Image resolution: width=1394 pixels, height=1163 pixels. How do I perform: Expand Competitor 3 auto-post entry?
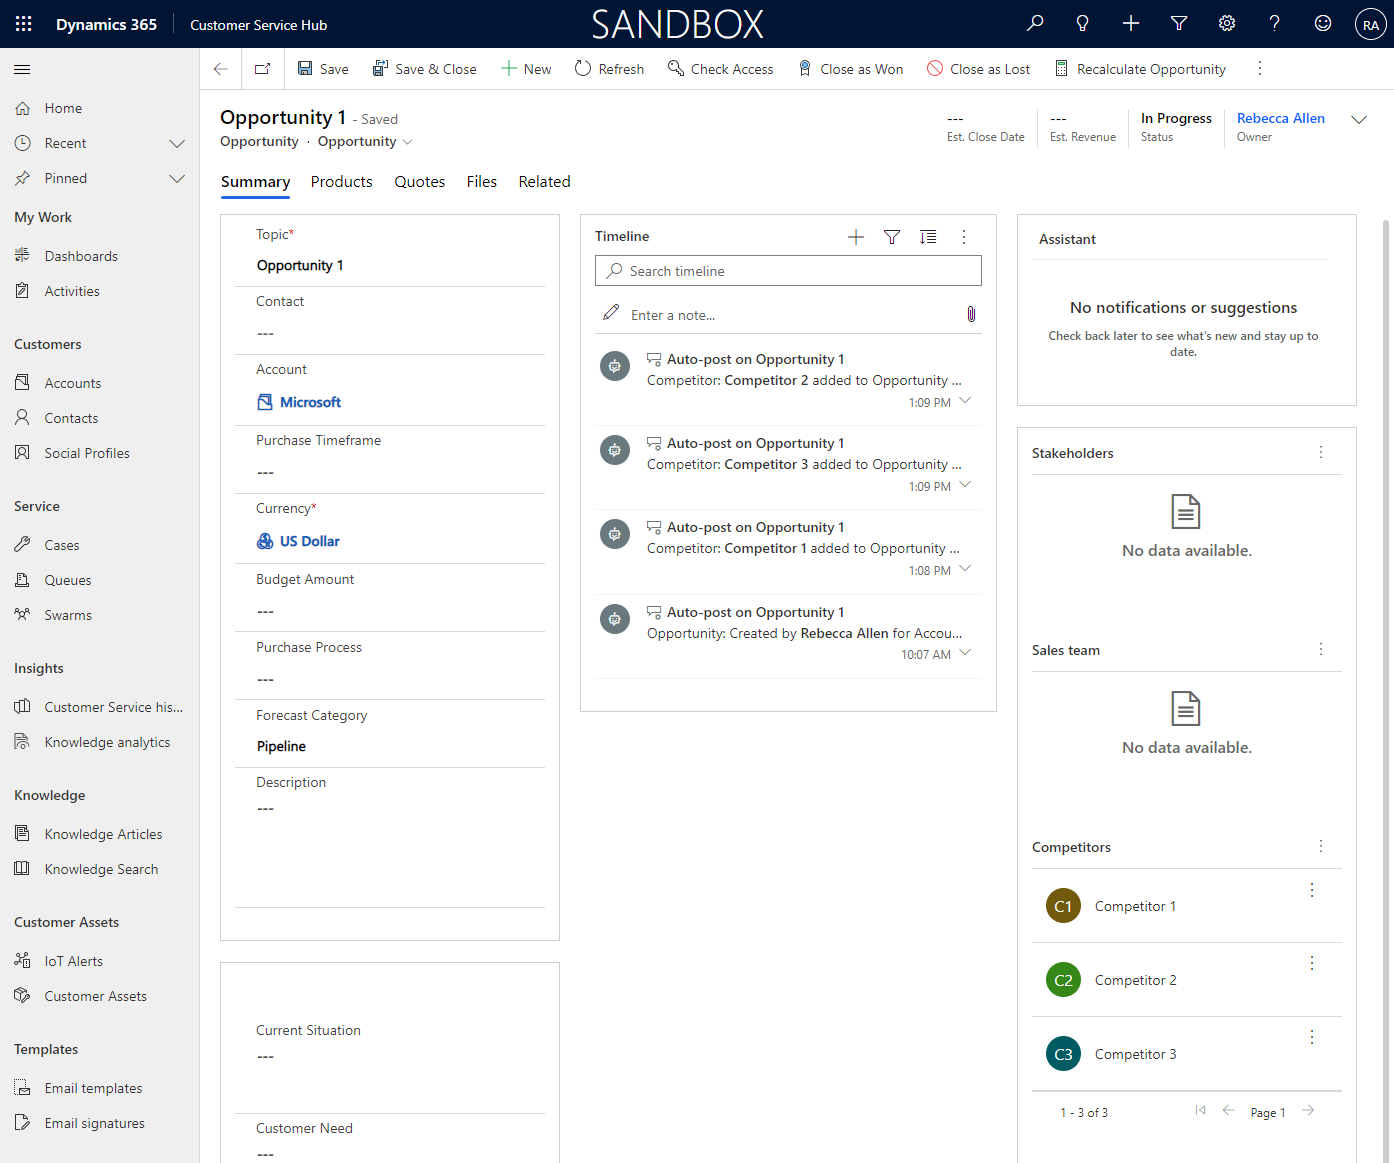[965, 485]
